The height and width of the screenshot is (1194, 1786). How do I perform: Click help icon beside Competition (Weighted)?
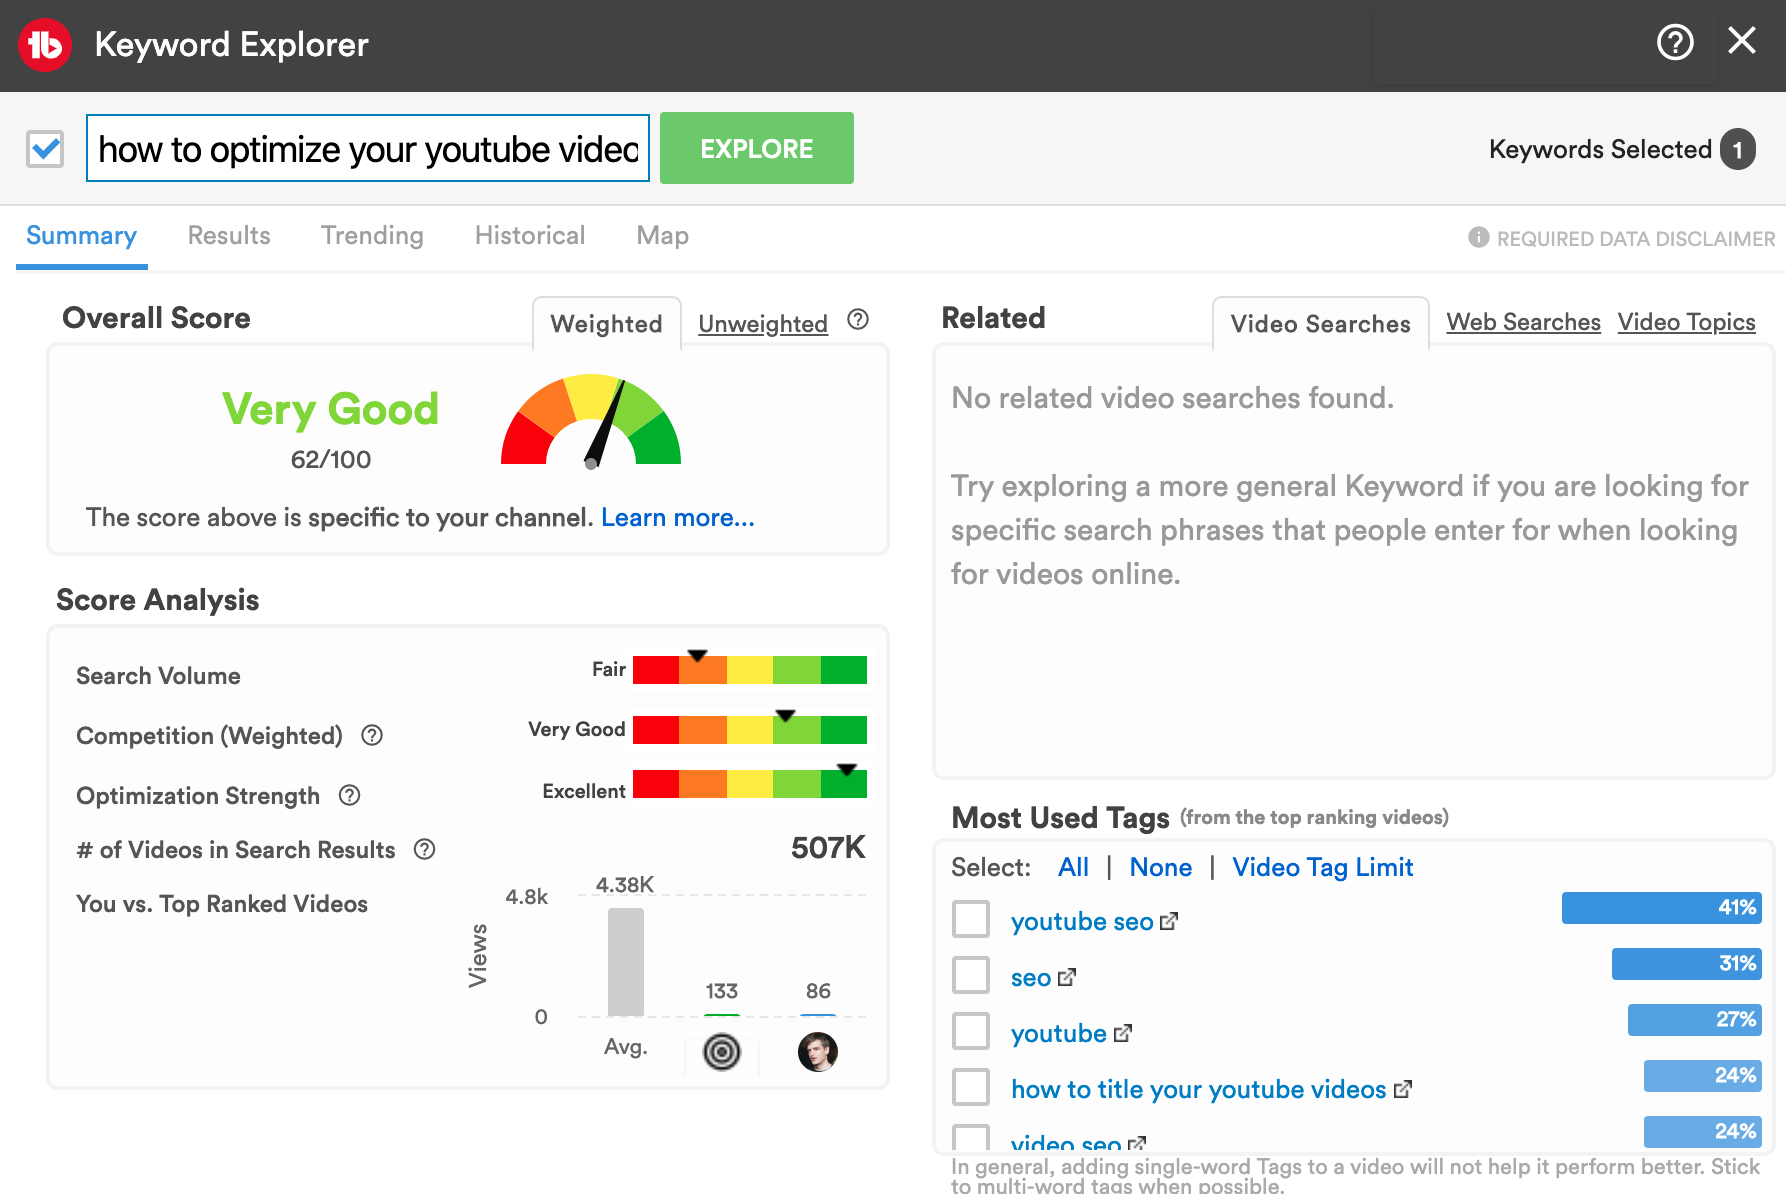pos(372,736)
